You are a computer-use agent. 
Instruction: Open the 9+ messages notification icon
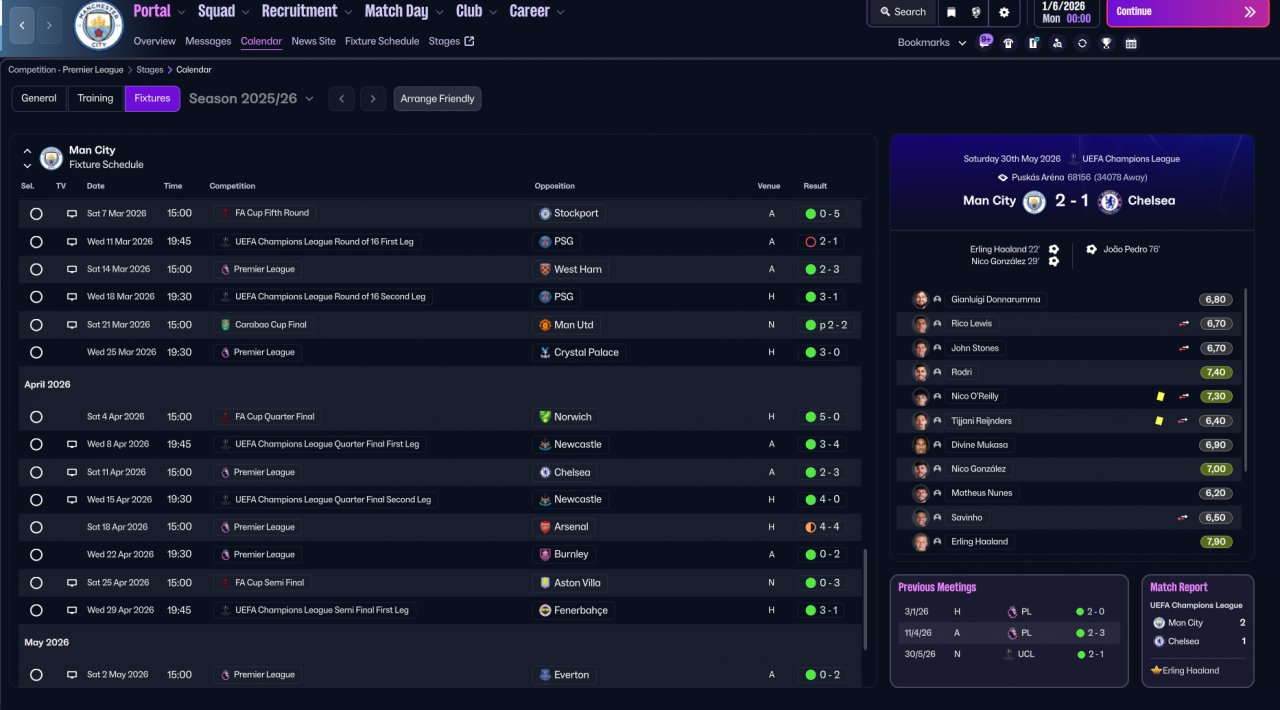[x=986, y=42]
